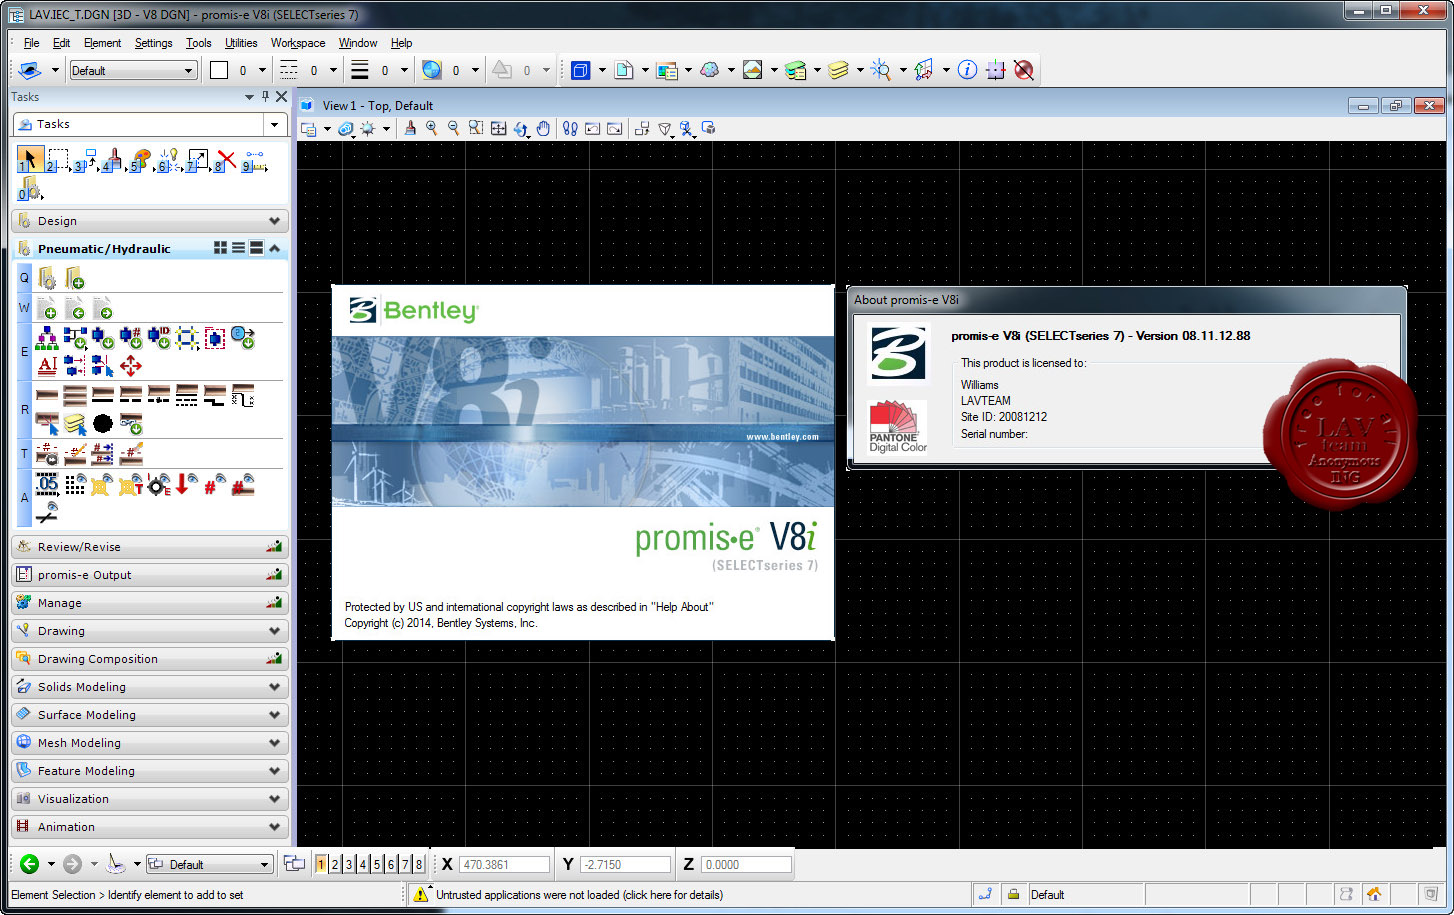The image size is (1454, 915).
Task: Select the Element Selection arrow tool
Action: point(30,160)
